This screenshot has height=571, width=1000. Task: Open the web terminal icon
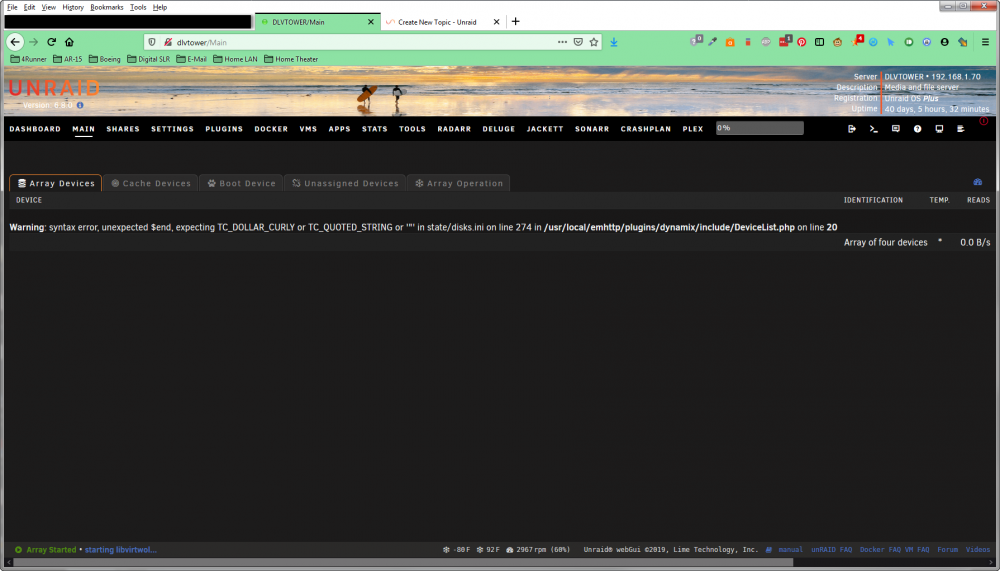click(x=874, y=129)
